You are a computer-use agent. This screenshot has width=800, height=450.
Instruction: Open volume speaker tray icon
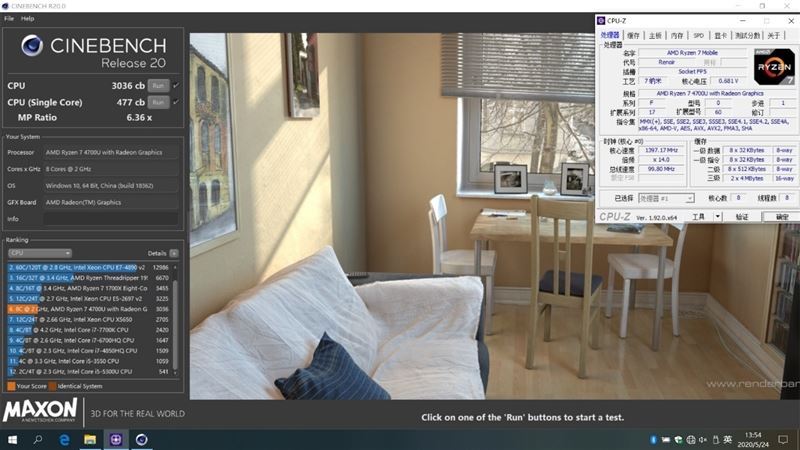pos(703,439)
